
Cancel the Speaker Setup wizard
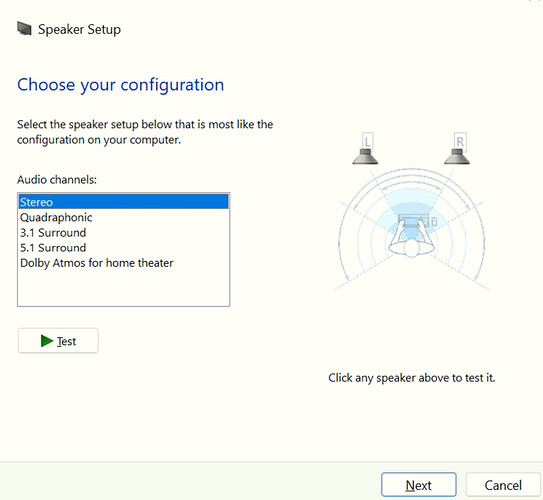coord(503,485)
